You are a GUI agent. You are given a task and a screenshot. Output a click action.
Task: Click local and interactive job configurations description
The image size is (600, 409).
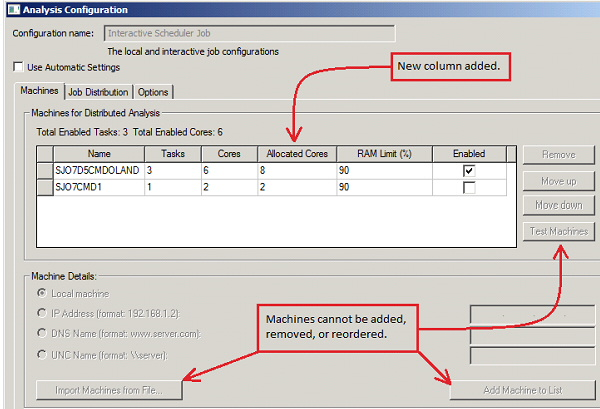point(193,52)
